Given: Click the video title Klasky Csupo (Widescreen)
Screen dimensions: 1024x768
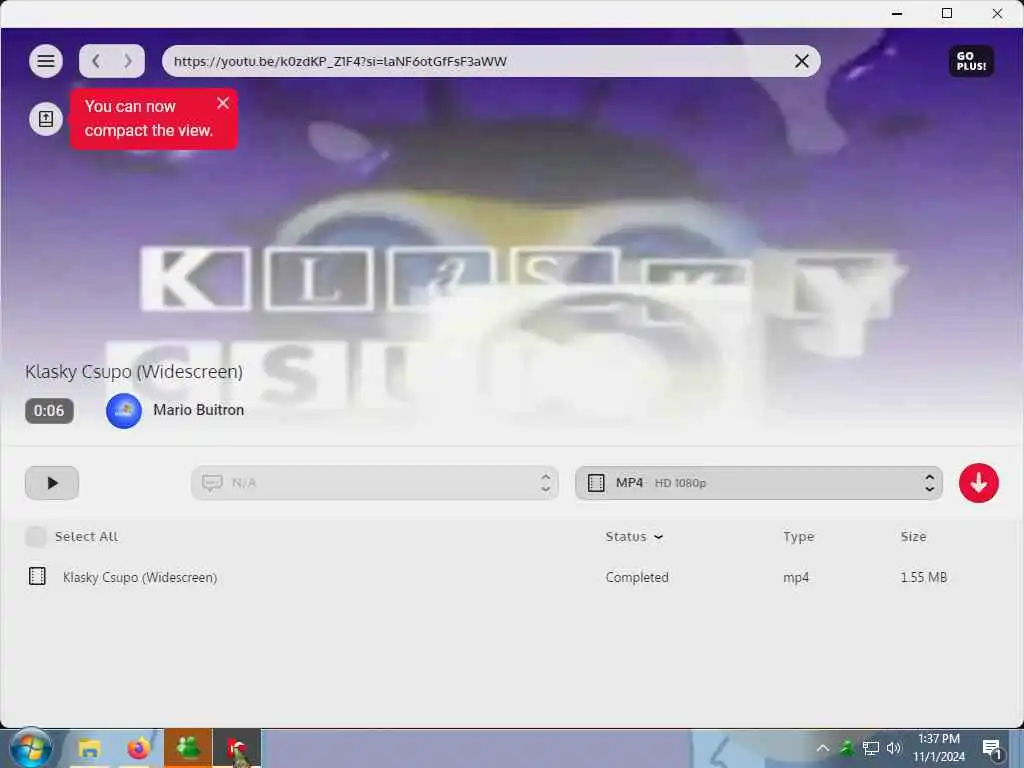Looking at the screenshot, I should (134, 372).
